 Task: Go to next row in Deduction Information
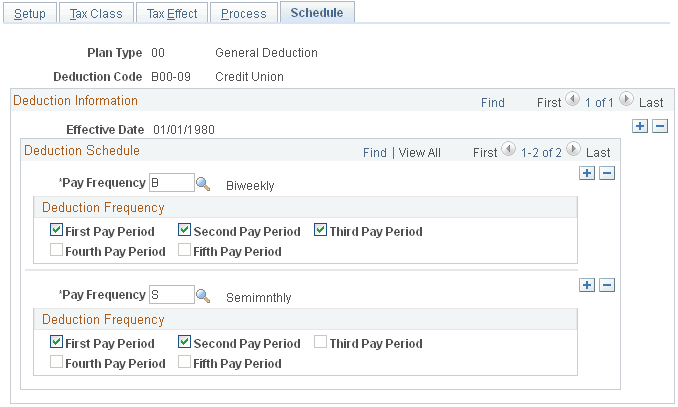pyautogui.click(x=626, y=99)
